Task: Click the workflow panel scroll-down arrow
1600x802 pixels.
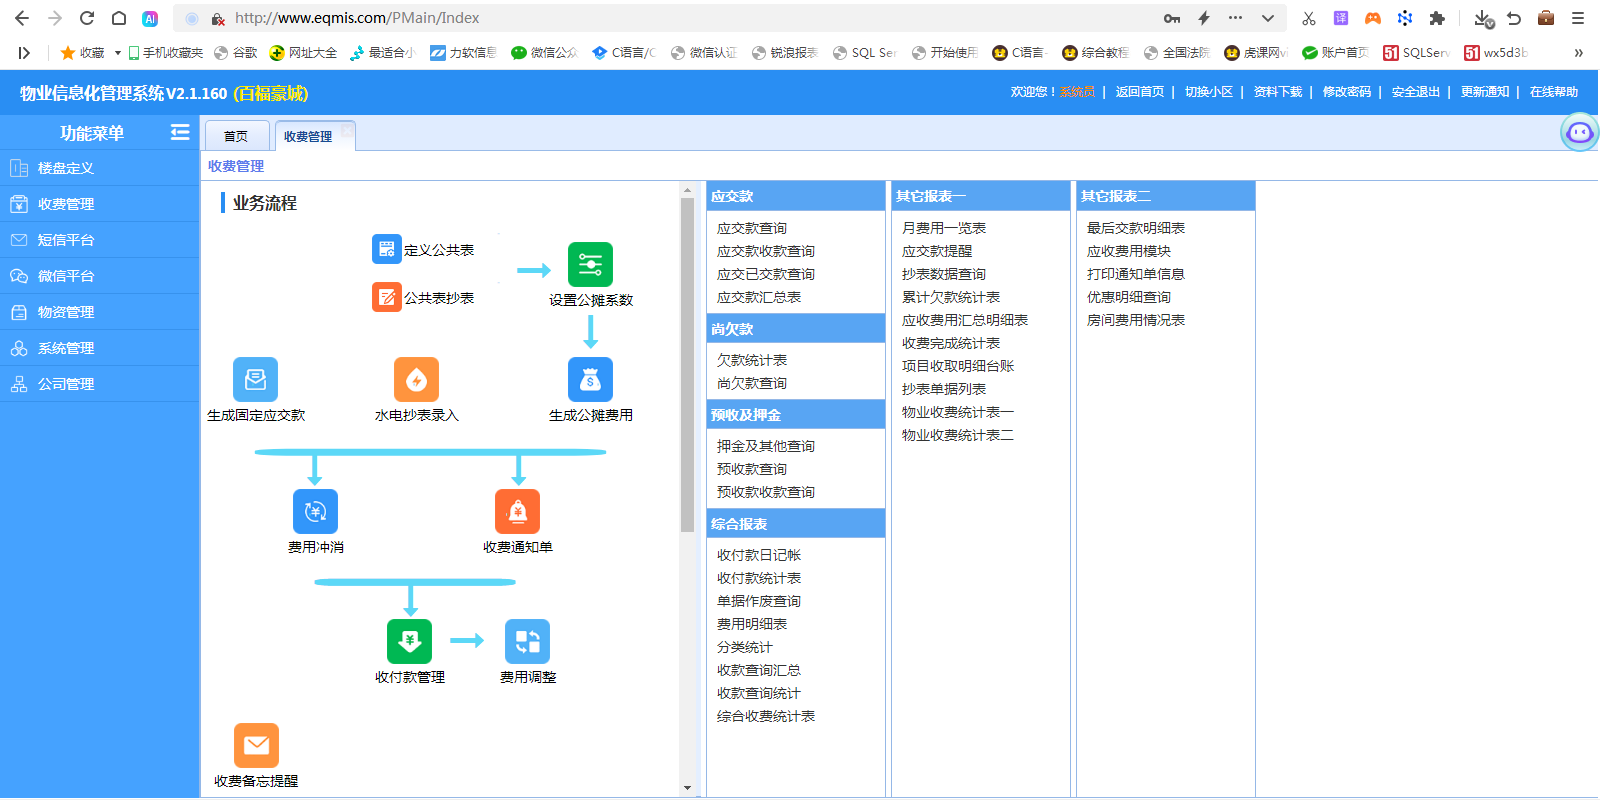Action: (687, 788)
